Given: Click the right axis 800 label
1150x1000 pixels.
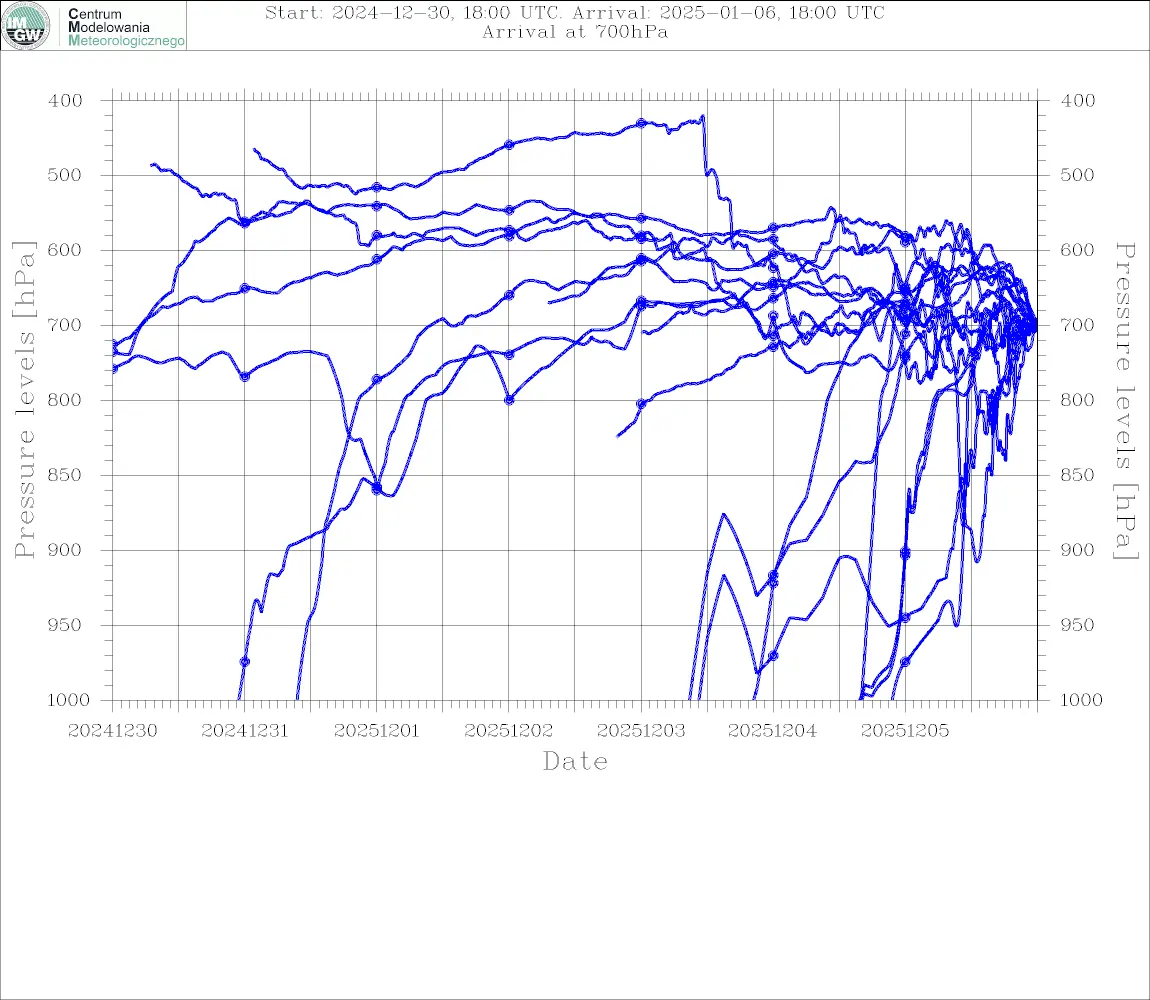Looking at the screenshot, I should tap(1077, 401).
